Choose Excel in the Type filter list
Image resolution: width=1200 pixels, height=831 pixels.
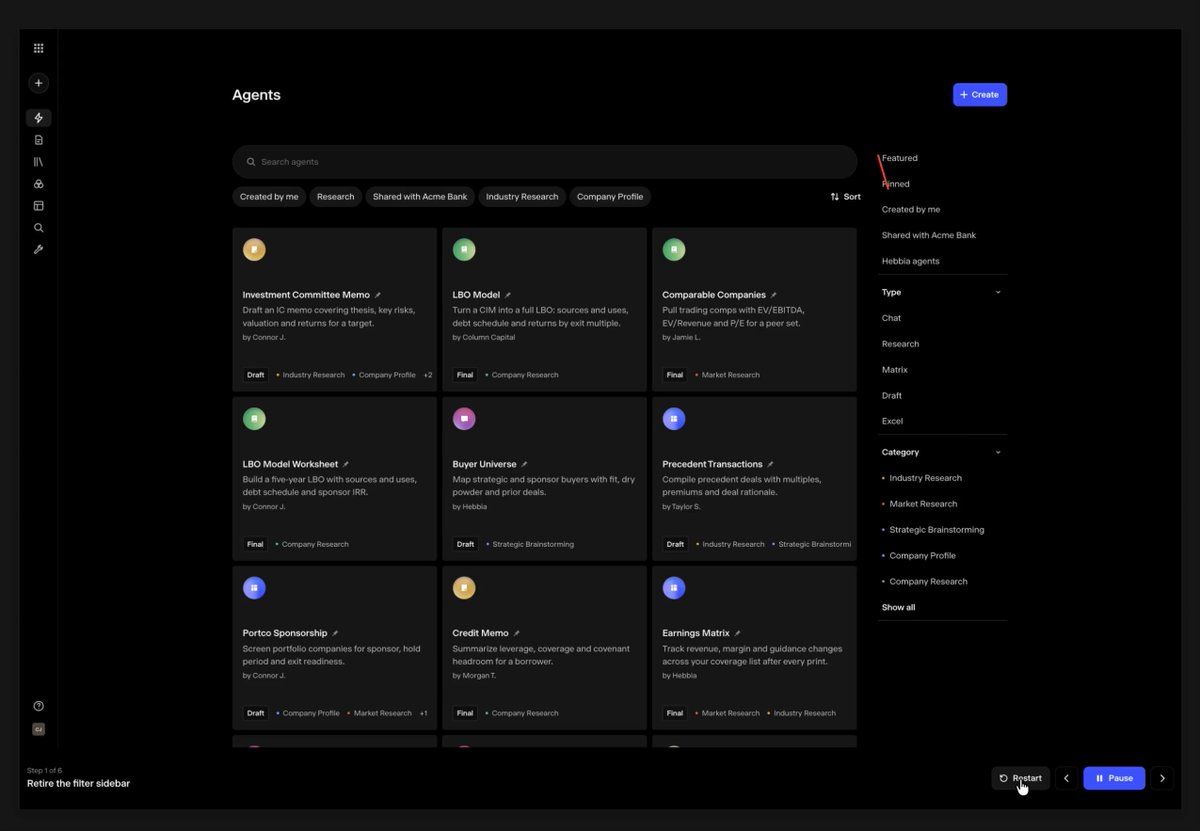(x=892, y=421)
